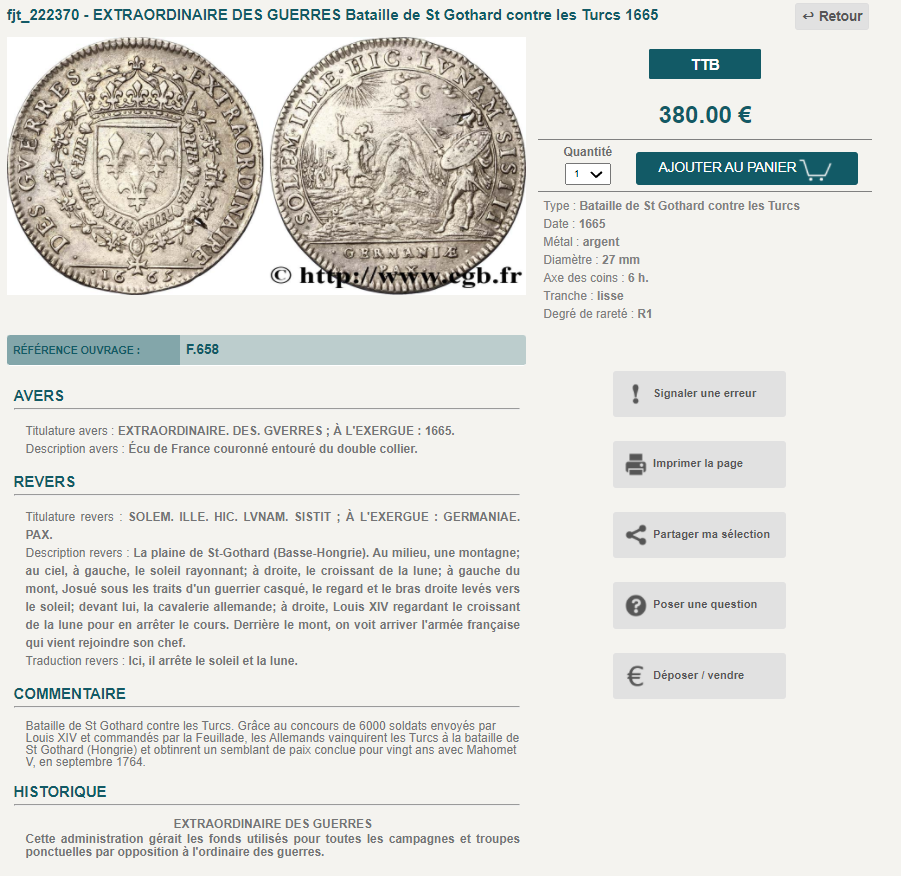Click the exclamation mark error icon

tap(636, 394)
